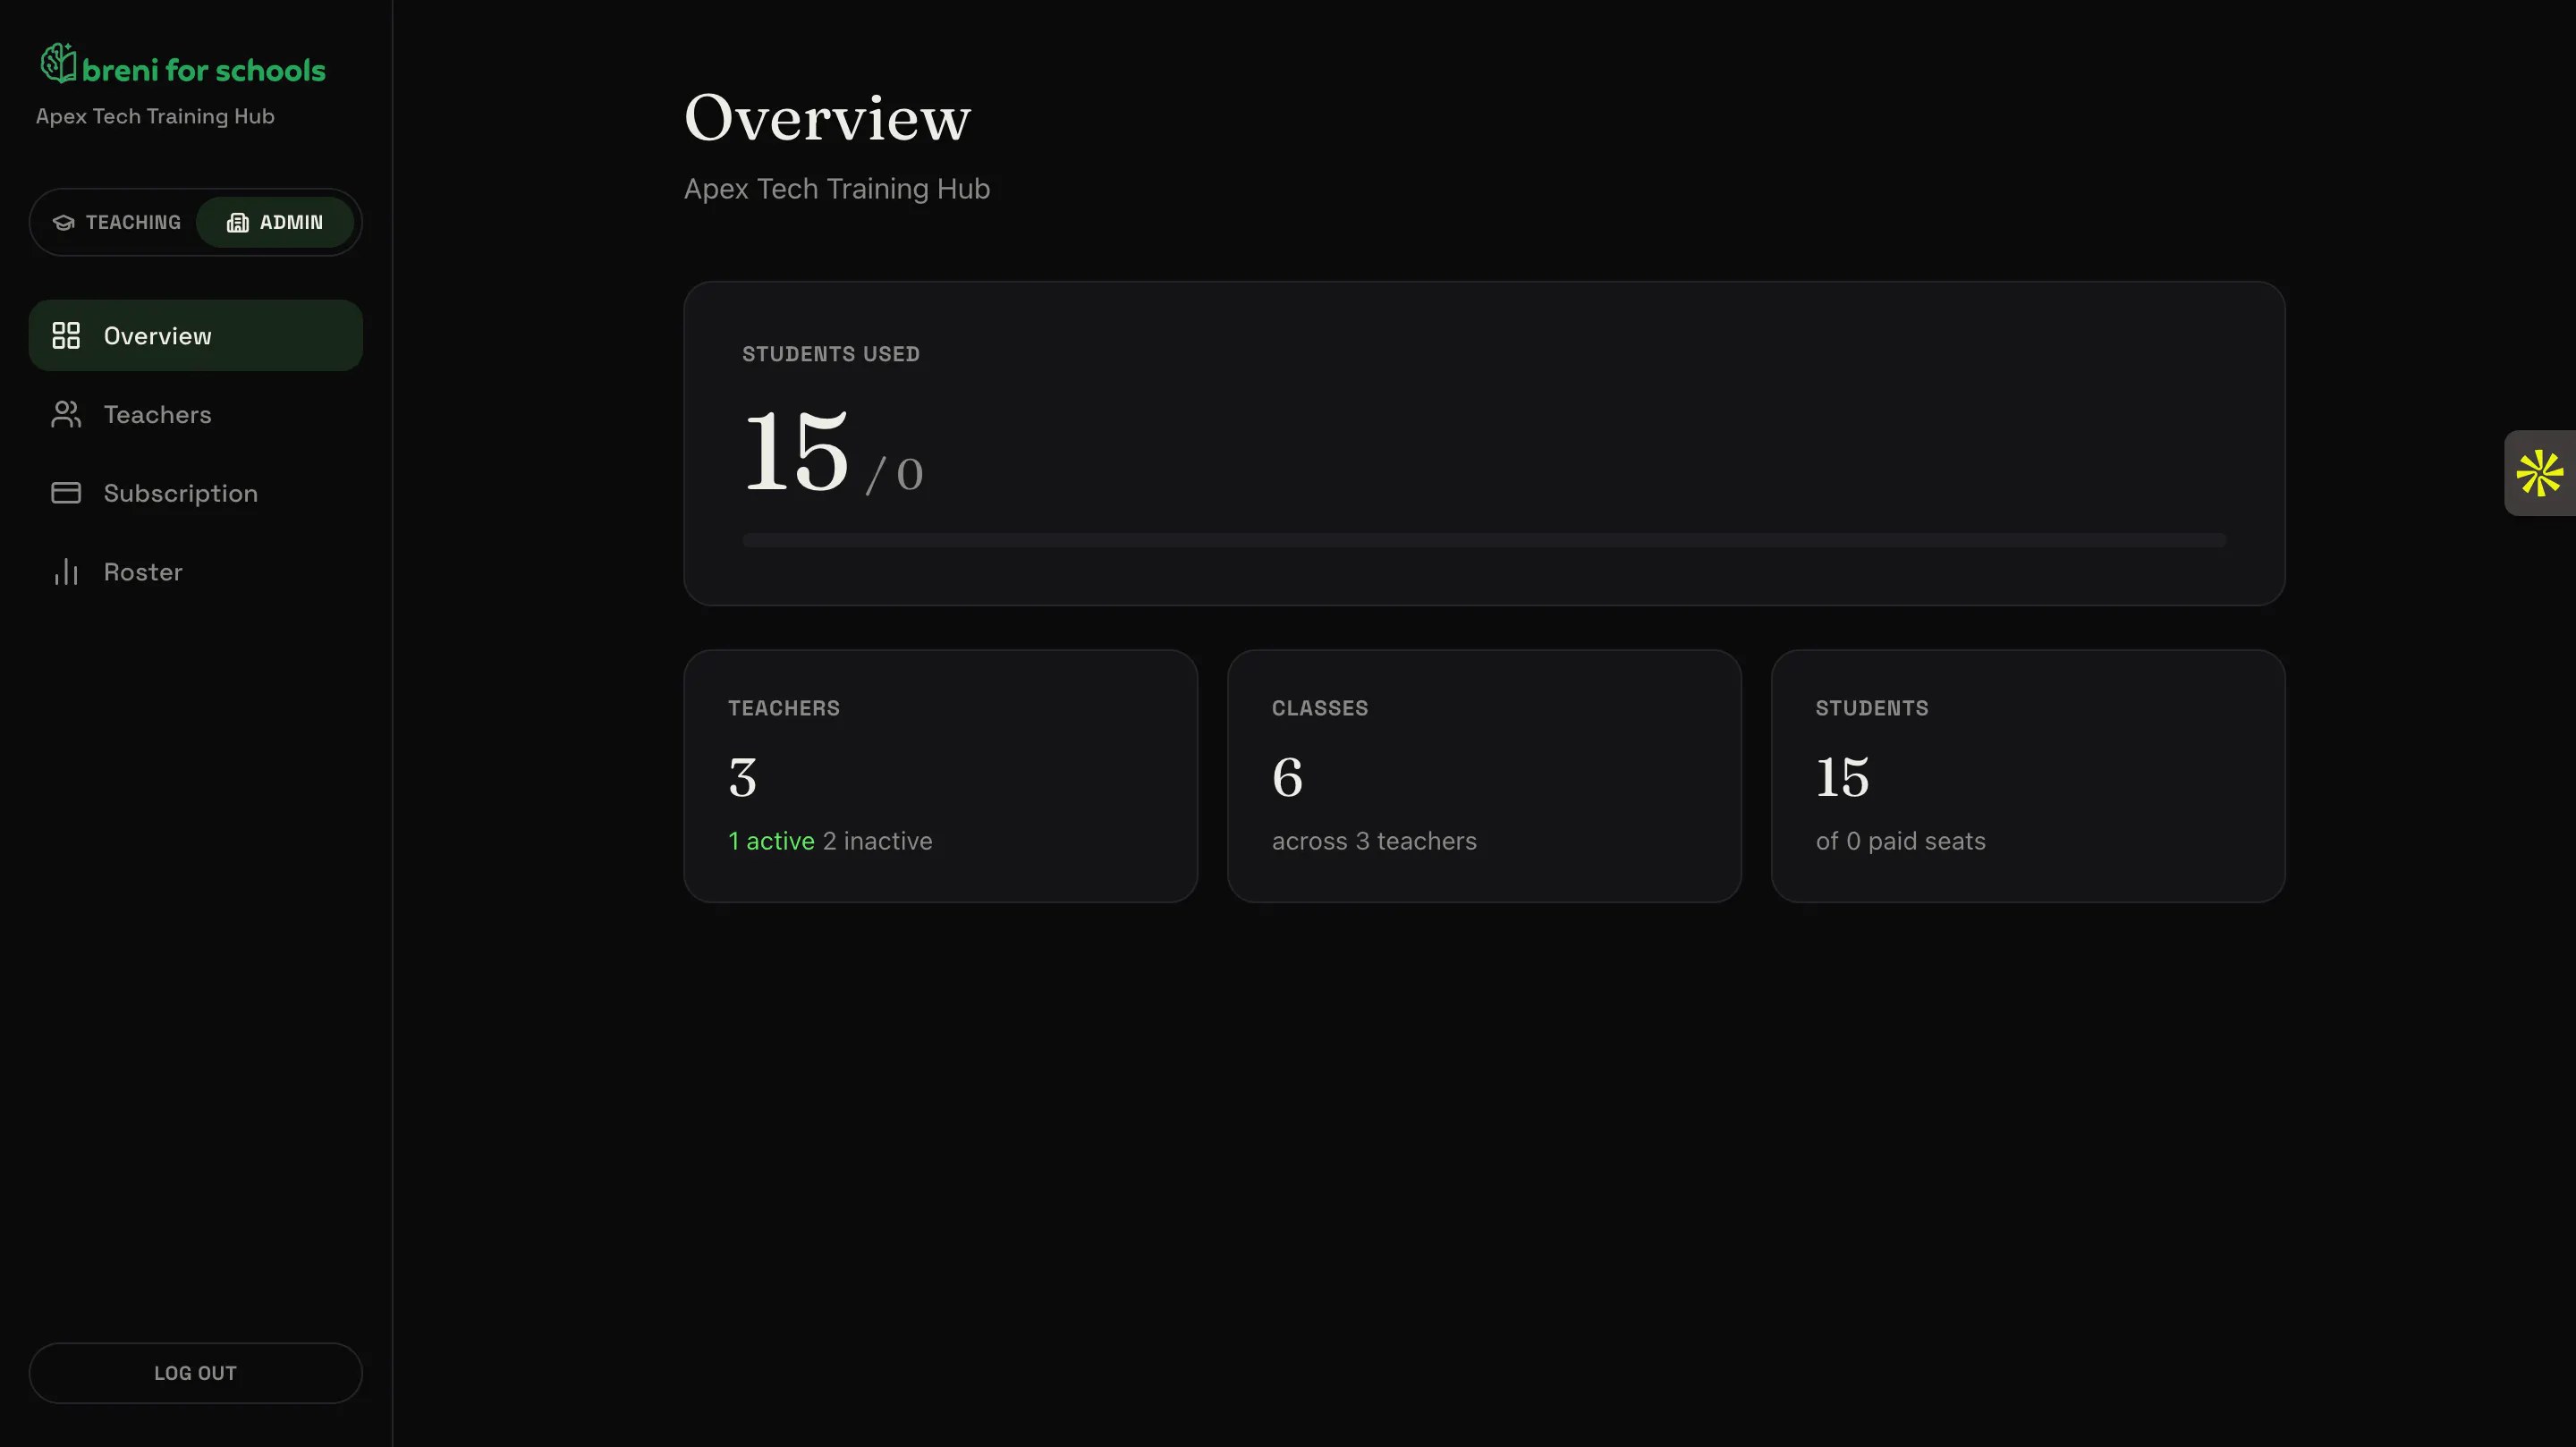The width and height of the screenshot is (2576, 1447).
Task: Click the students used progress bar
Action: 1484,540
